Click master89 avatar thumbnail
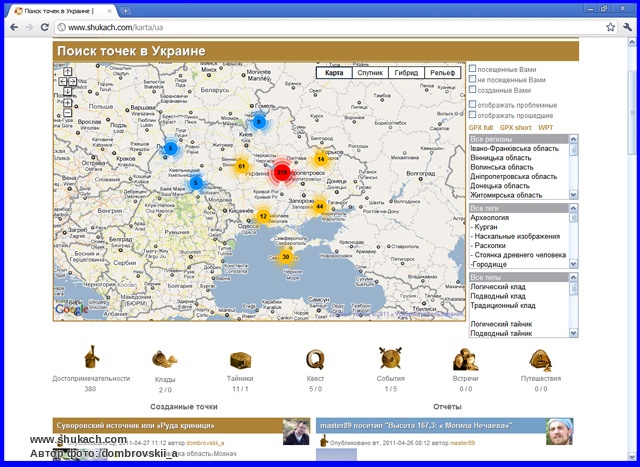The image size is (640, 467). tap(560, 431)
